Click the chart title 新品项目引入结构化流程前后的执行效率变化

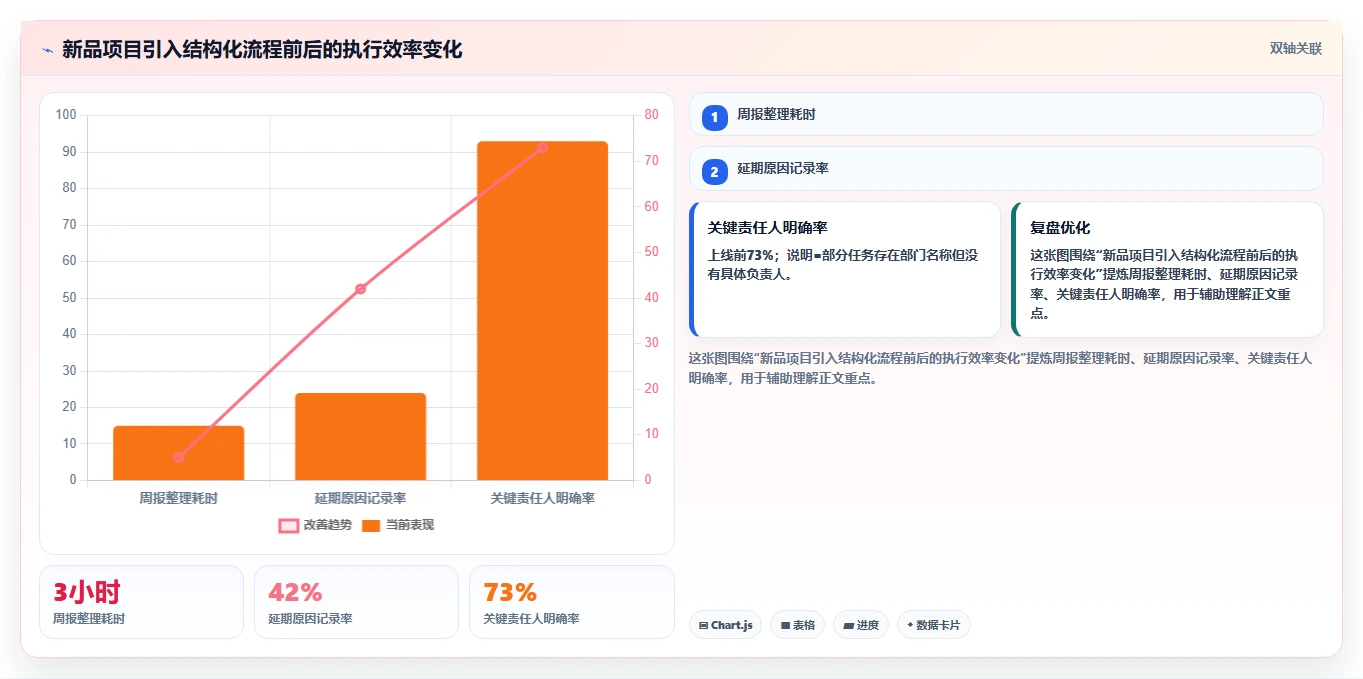[262, 50]
